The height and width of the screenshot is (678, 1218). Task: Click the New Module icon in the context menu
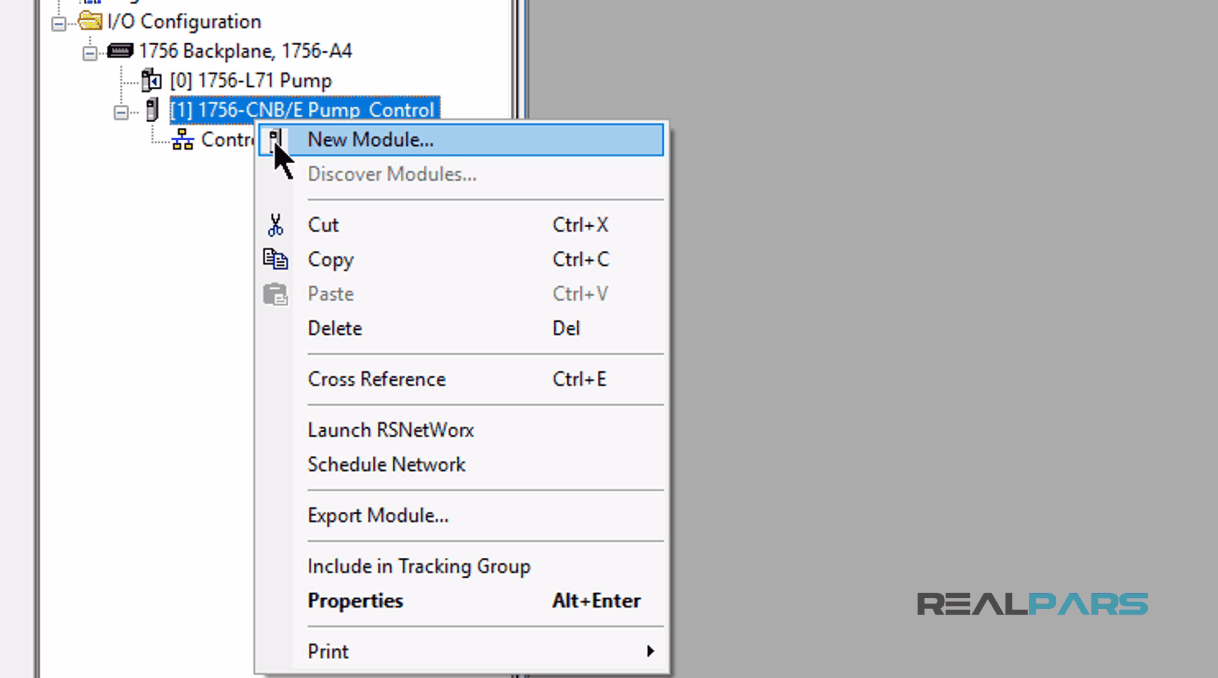click(x=276, y=139)
